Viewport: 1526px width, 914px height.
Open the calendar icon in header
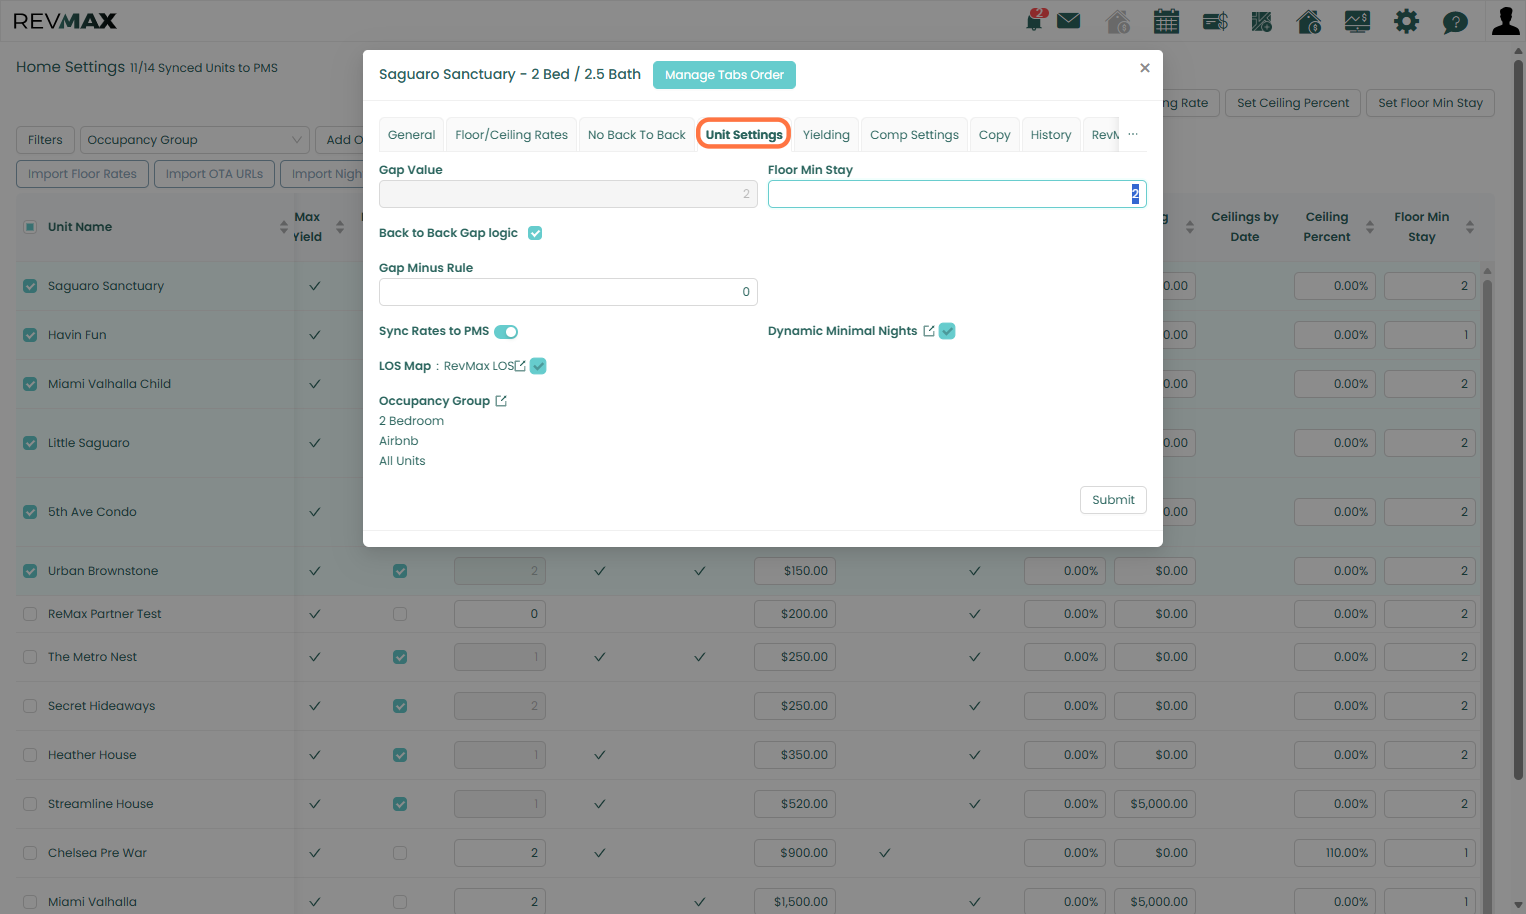1166,21
